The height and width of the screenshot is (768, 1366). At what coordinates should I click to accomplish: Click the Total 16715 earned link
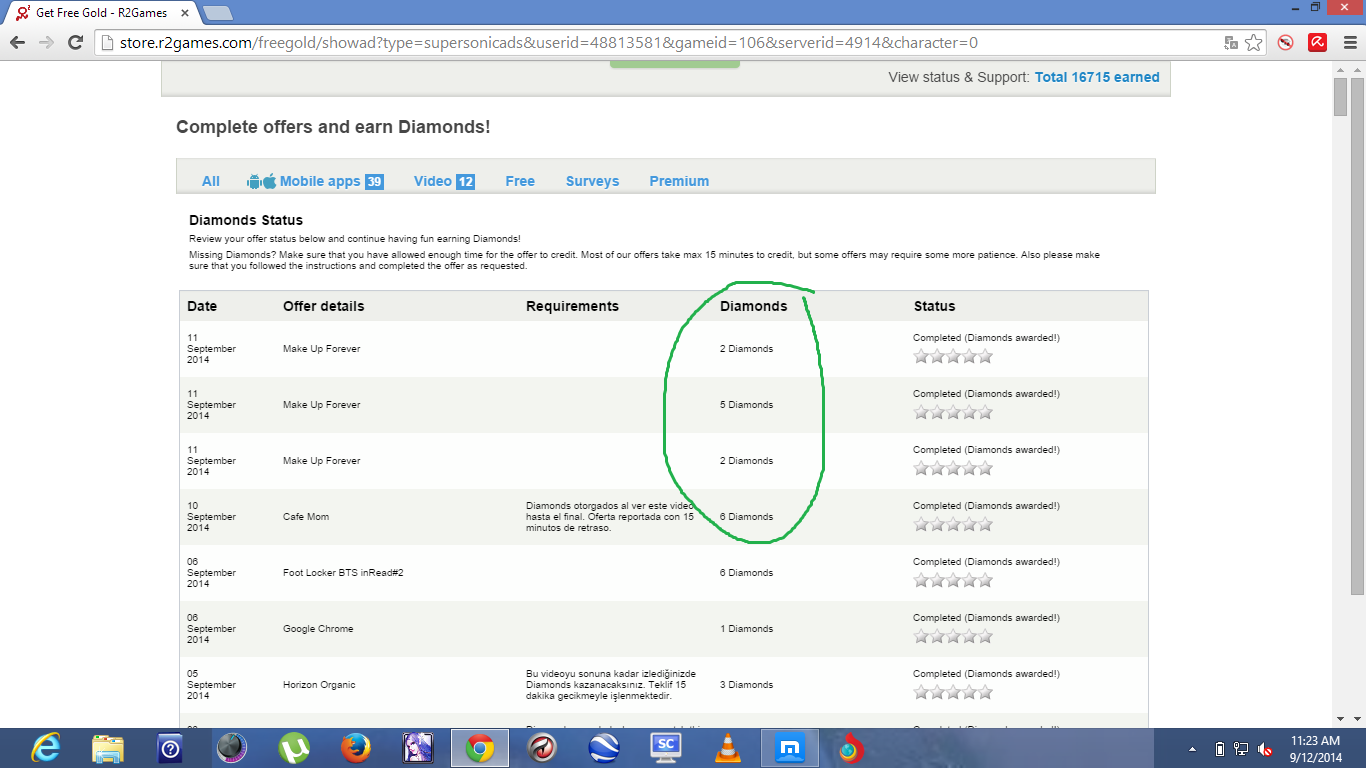pyautogui.click(x=1097, y=77)
